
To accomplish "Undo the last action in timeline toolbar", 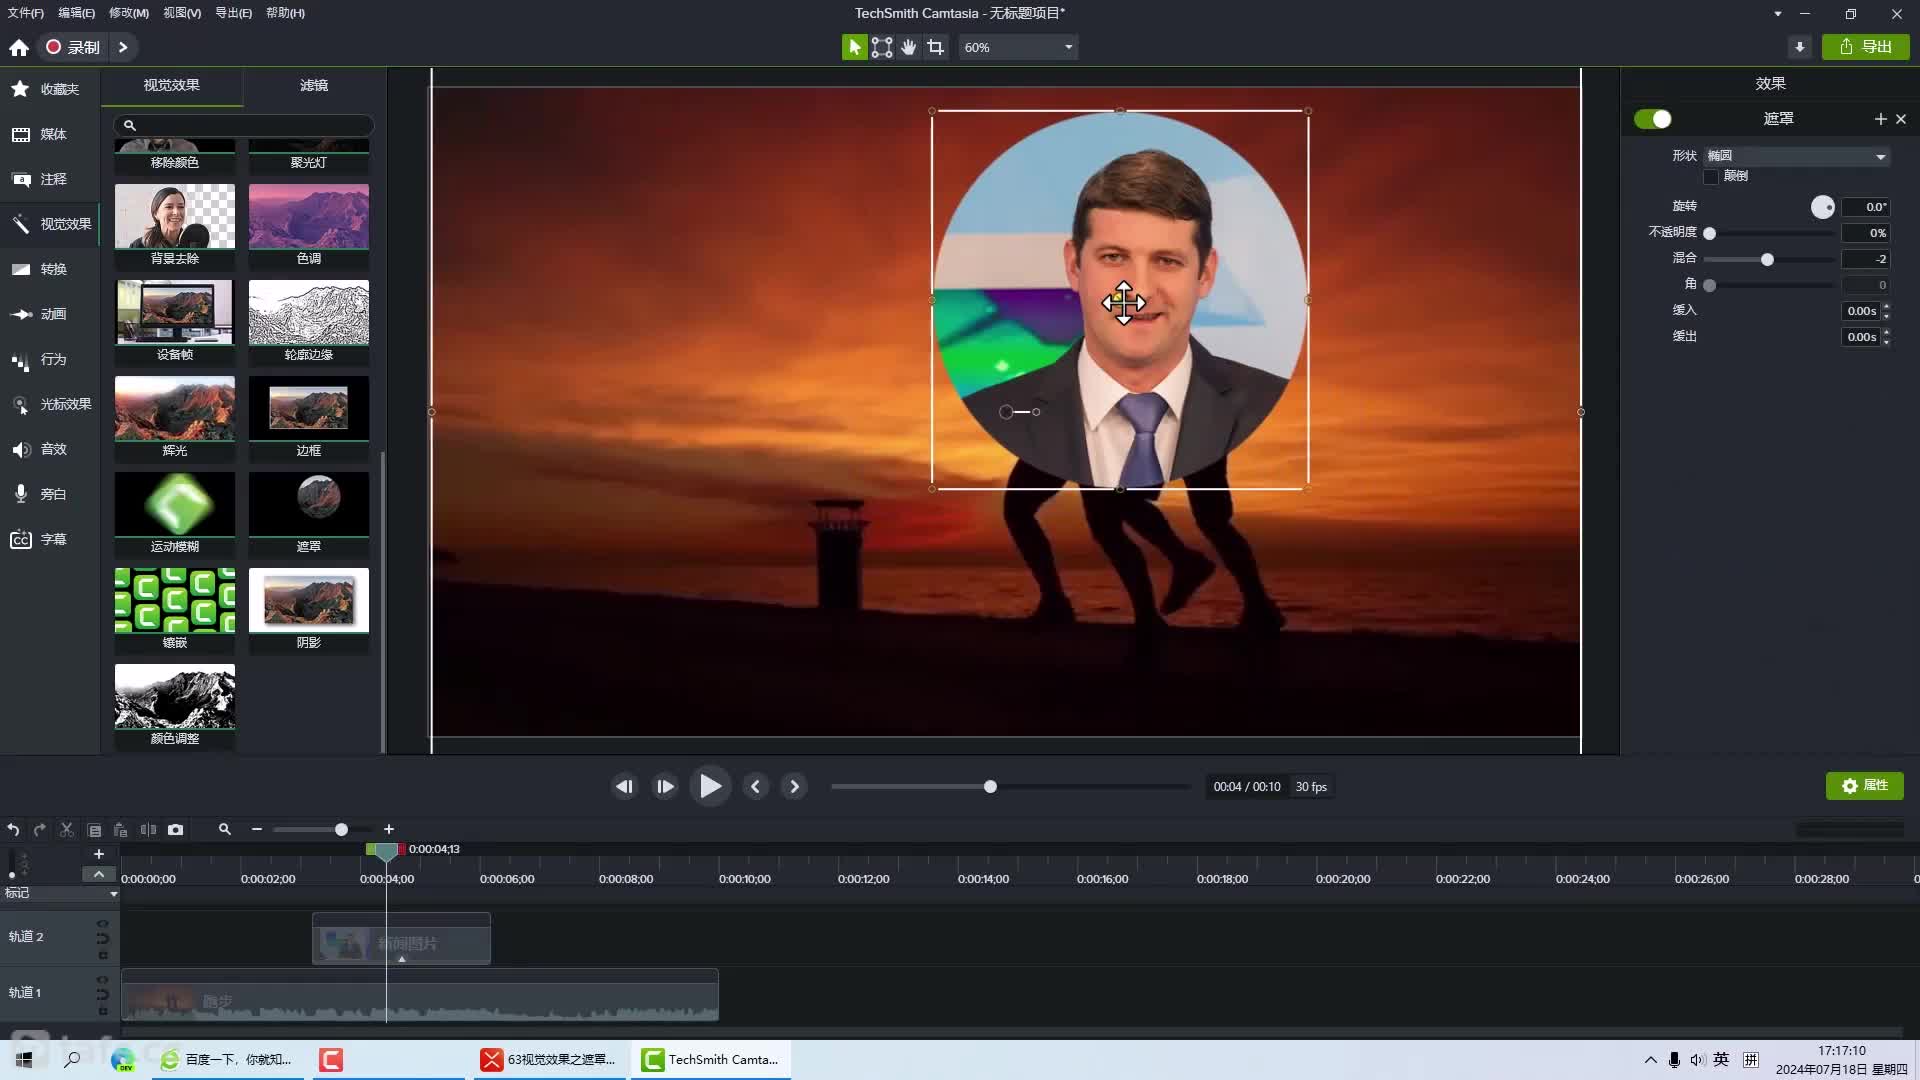I will pos(13,829).
